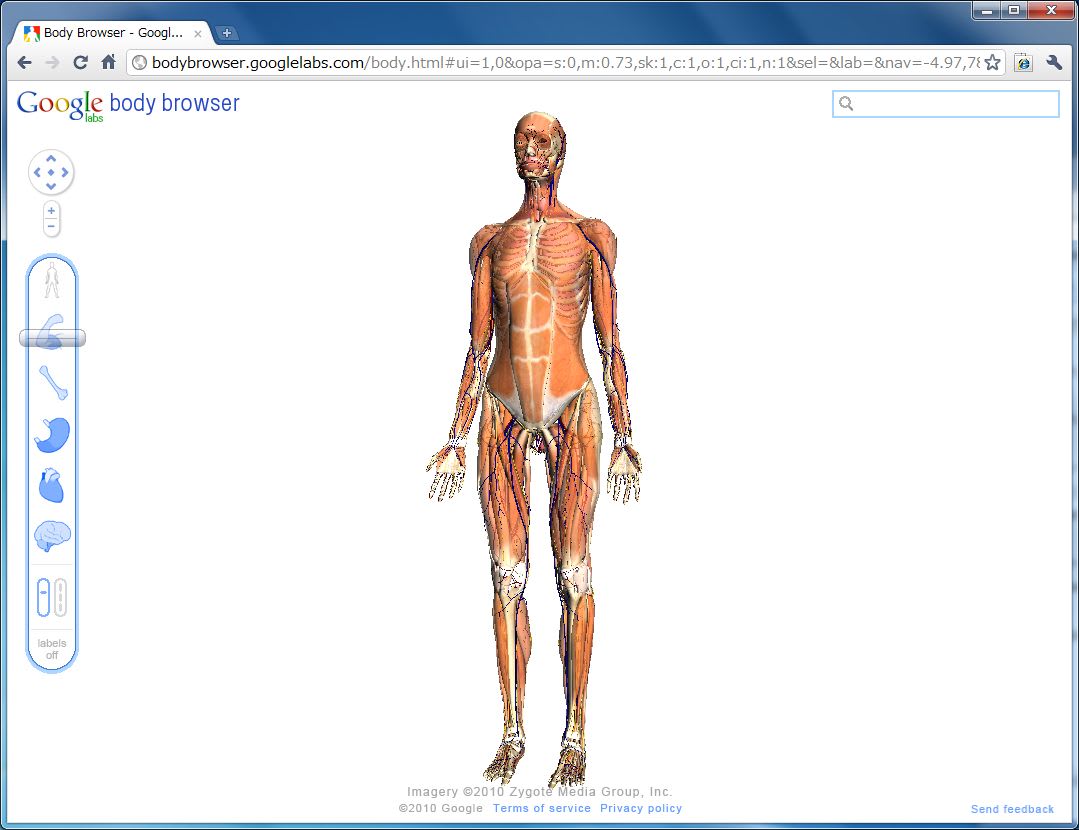Toggle the labels off switch
This screenshot has height=830, width=1079.
pos(52,649)
